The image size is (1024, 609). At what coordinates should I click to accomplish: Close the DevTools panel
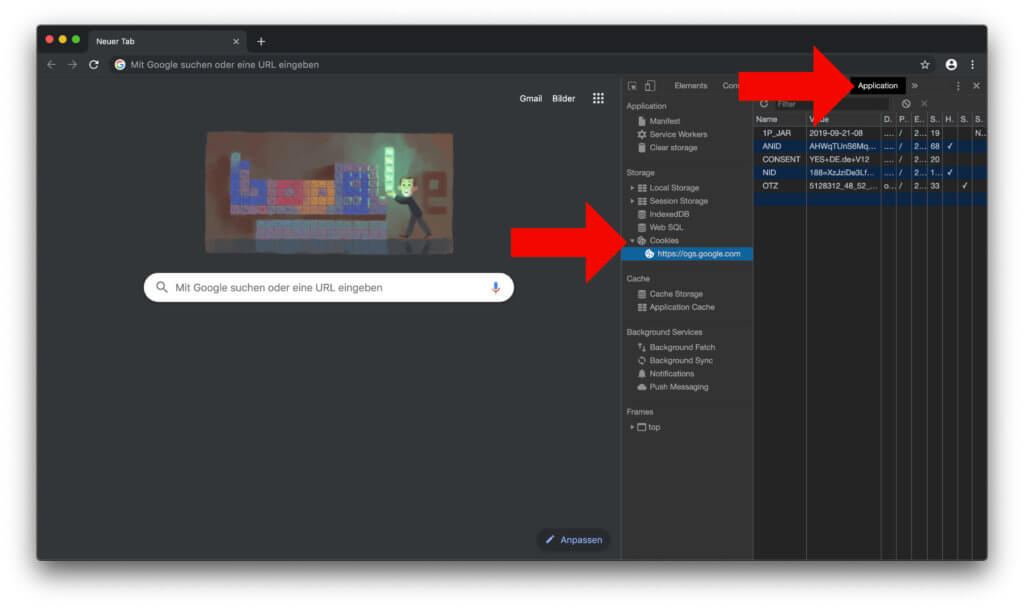point(976,86)
